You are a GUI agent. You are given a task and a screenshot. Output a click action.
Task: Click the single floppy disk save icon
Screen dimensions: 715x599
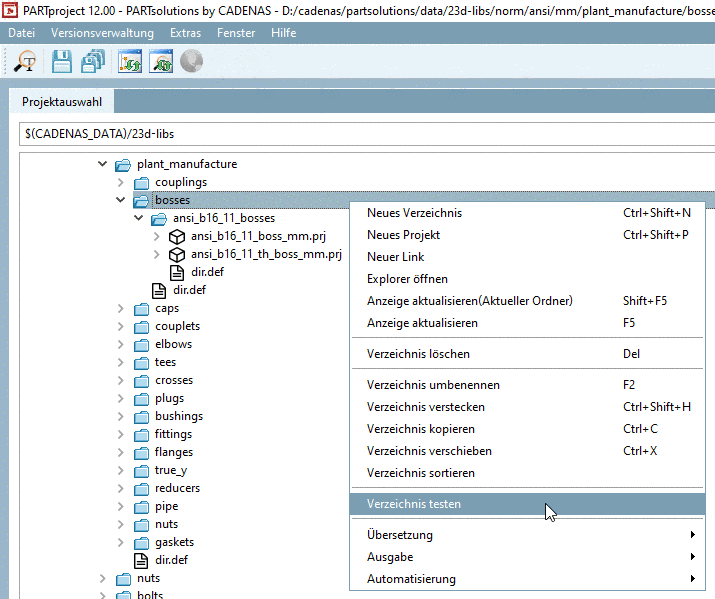point(62,62)
